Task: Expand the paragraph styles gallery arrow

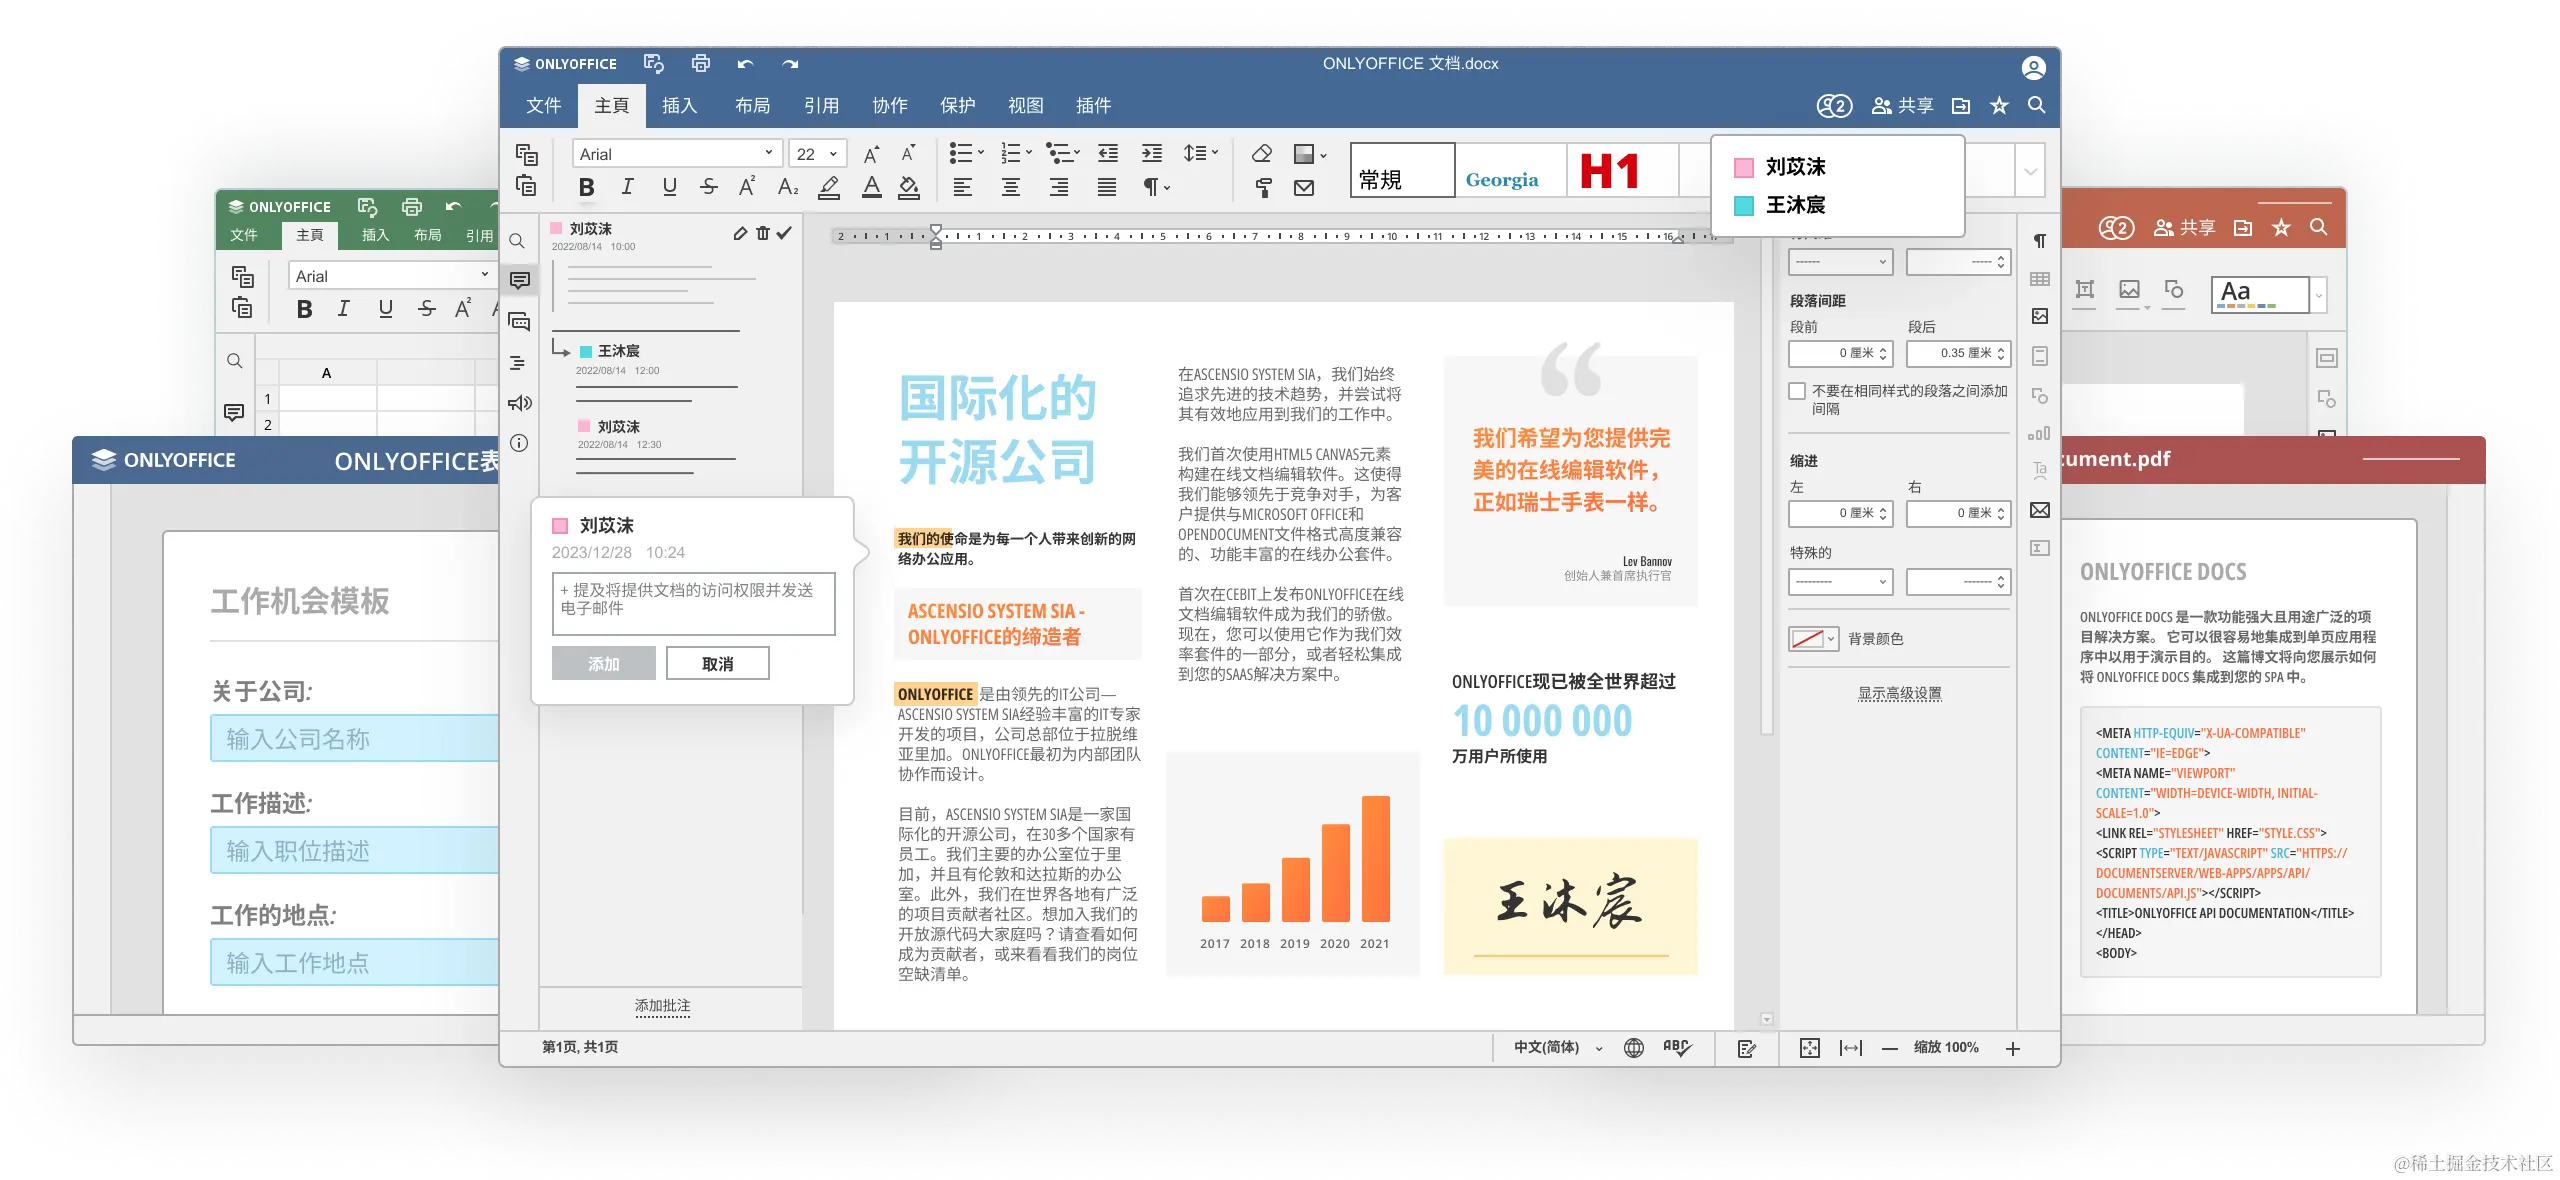Action: coord(2030,171)
